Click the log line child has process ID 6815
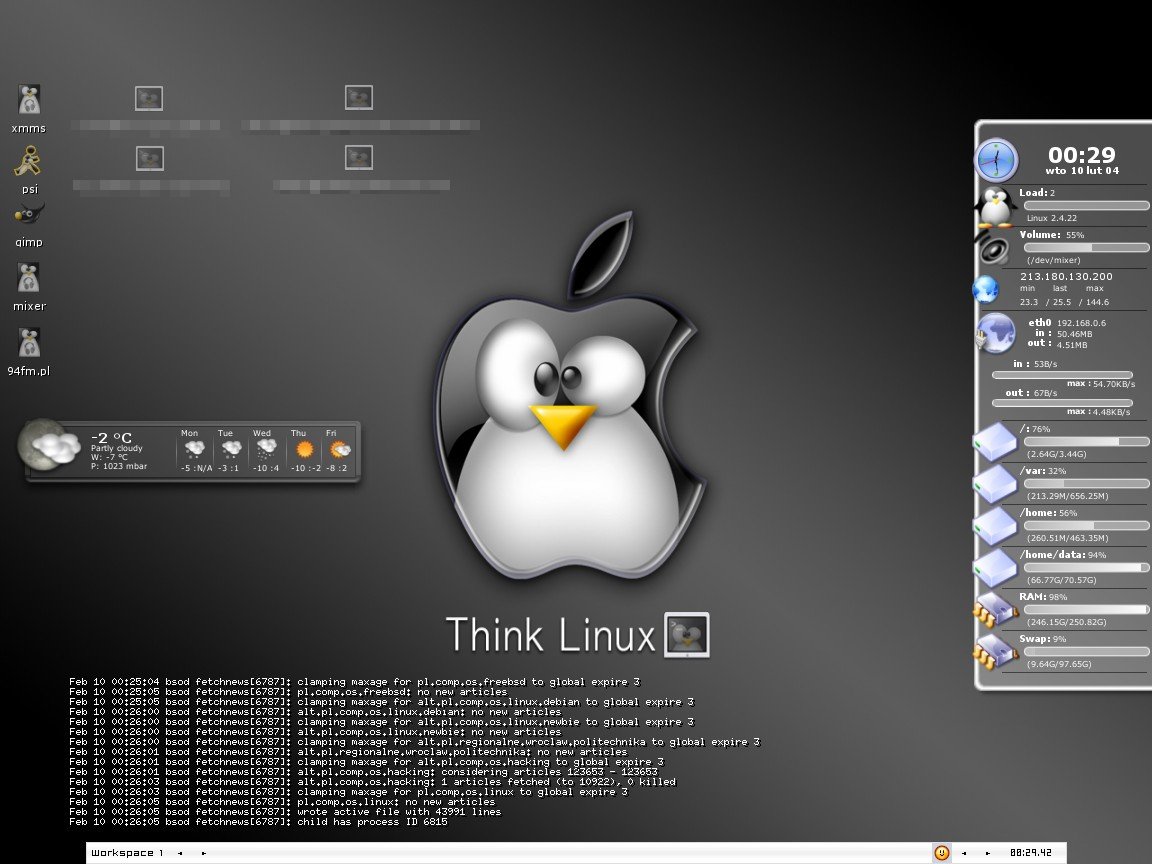1152x864 pixels. tap(258, 822)
